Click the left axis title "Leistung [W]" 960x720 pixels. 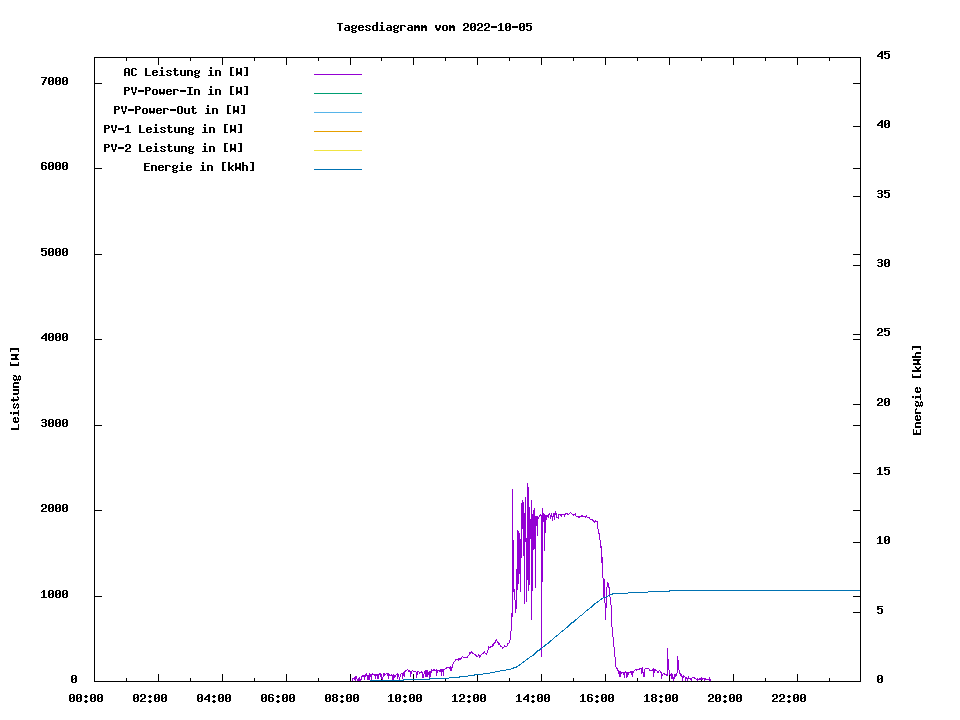15,389
